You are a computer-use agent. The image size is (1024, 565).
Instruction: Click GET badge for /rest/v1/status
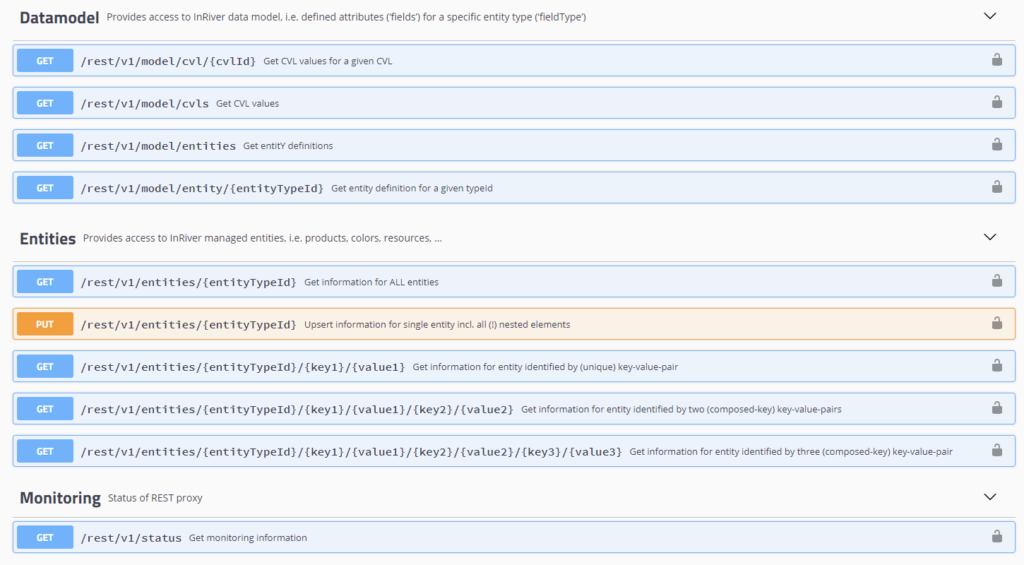45,538
